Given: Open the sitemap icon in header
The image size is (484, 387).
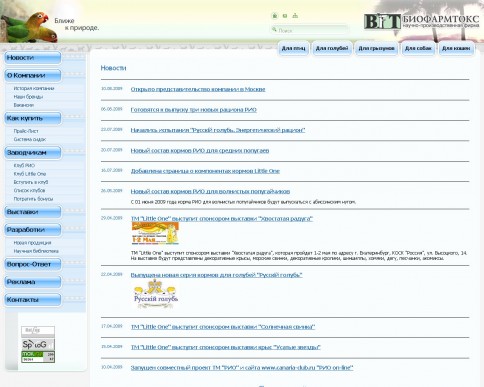Looking at the screenshot, I should click(295, 16).
